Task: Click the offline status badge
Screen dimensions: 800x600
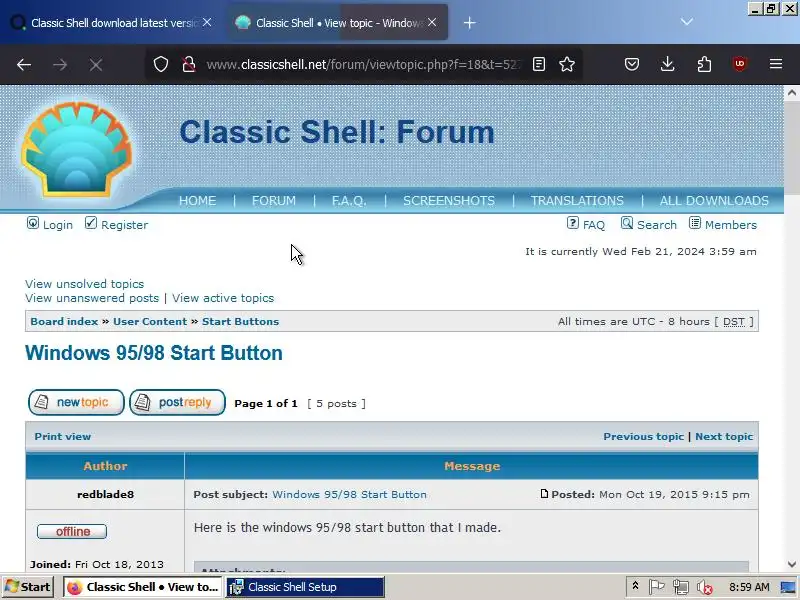Action: [x=72, y=532]
